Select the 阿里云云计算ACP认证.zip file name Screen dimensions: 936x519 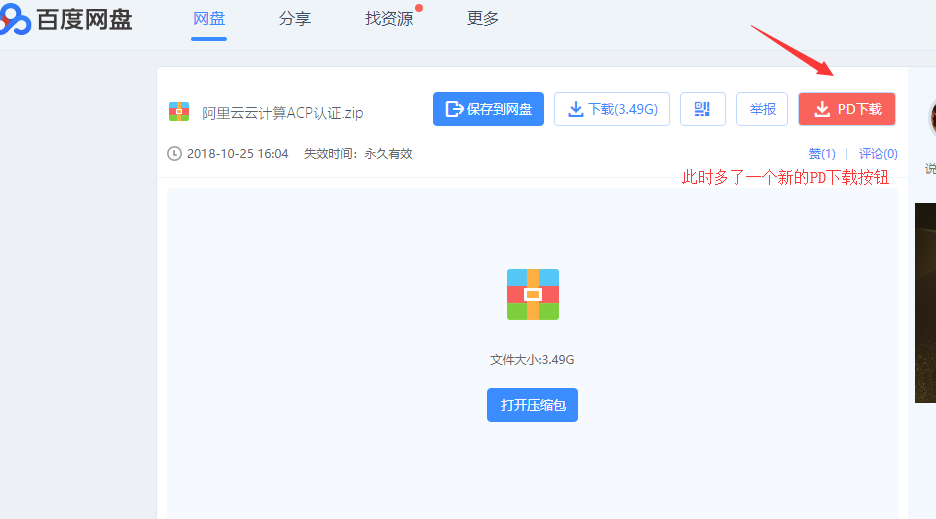[282, 113]
